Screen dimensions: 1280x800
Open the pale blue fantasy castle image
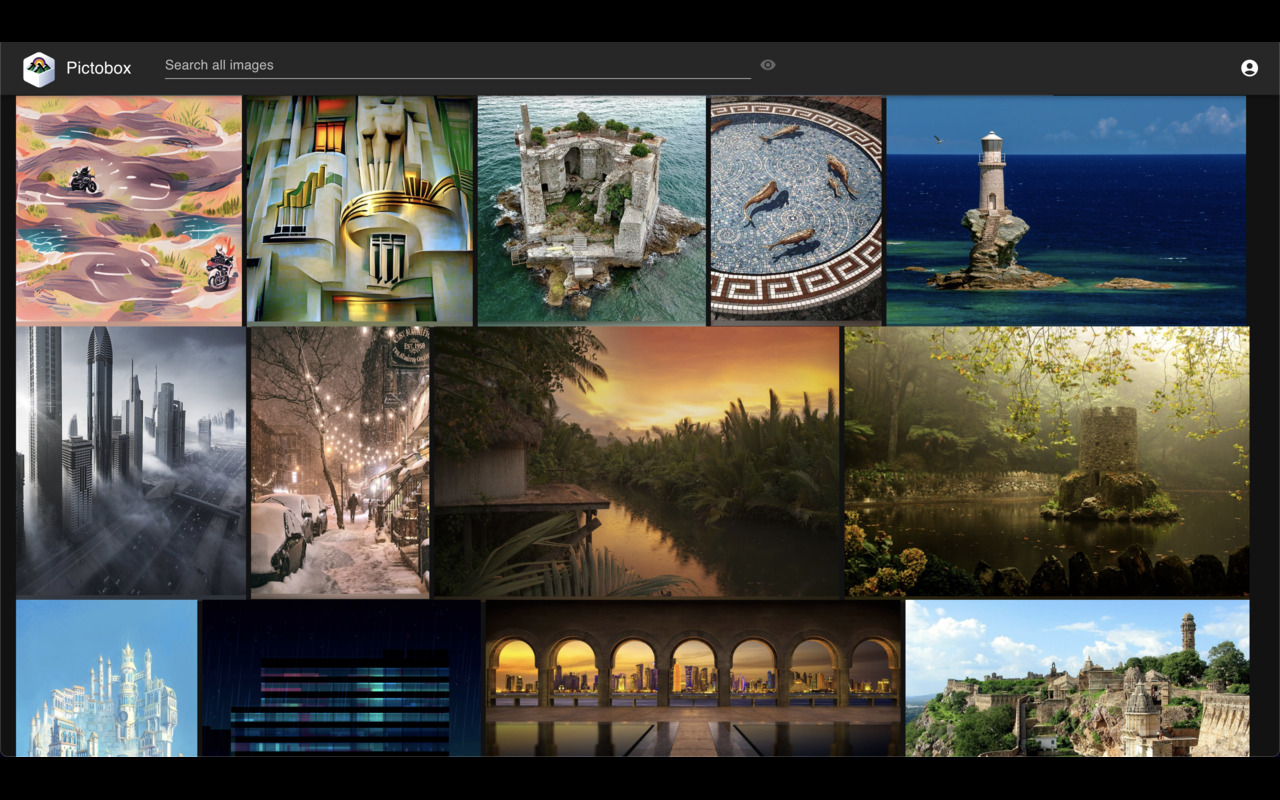107,678
